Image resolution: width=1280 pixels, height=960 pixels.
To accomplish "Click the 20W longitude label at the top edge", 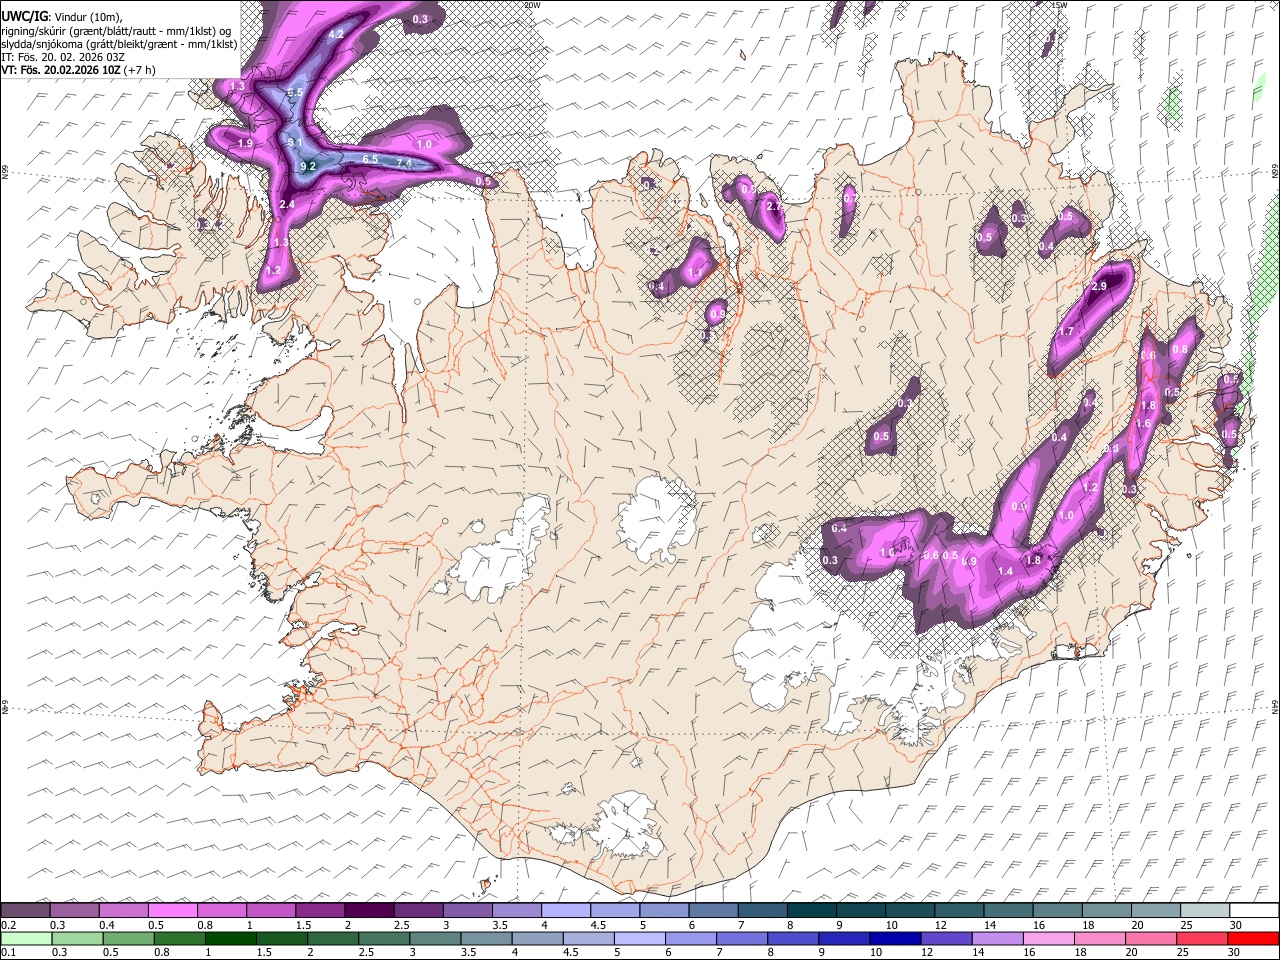I will (x=532, y=5).
